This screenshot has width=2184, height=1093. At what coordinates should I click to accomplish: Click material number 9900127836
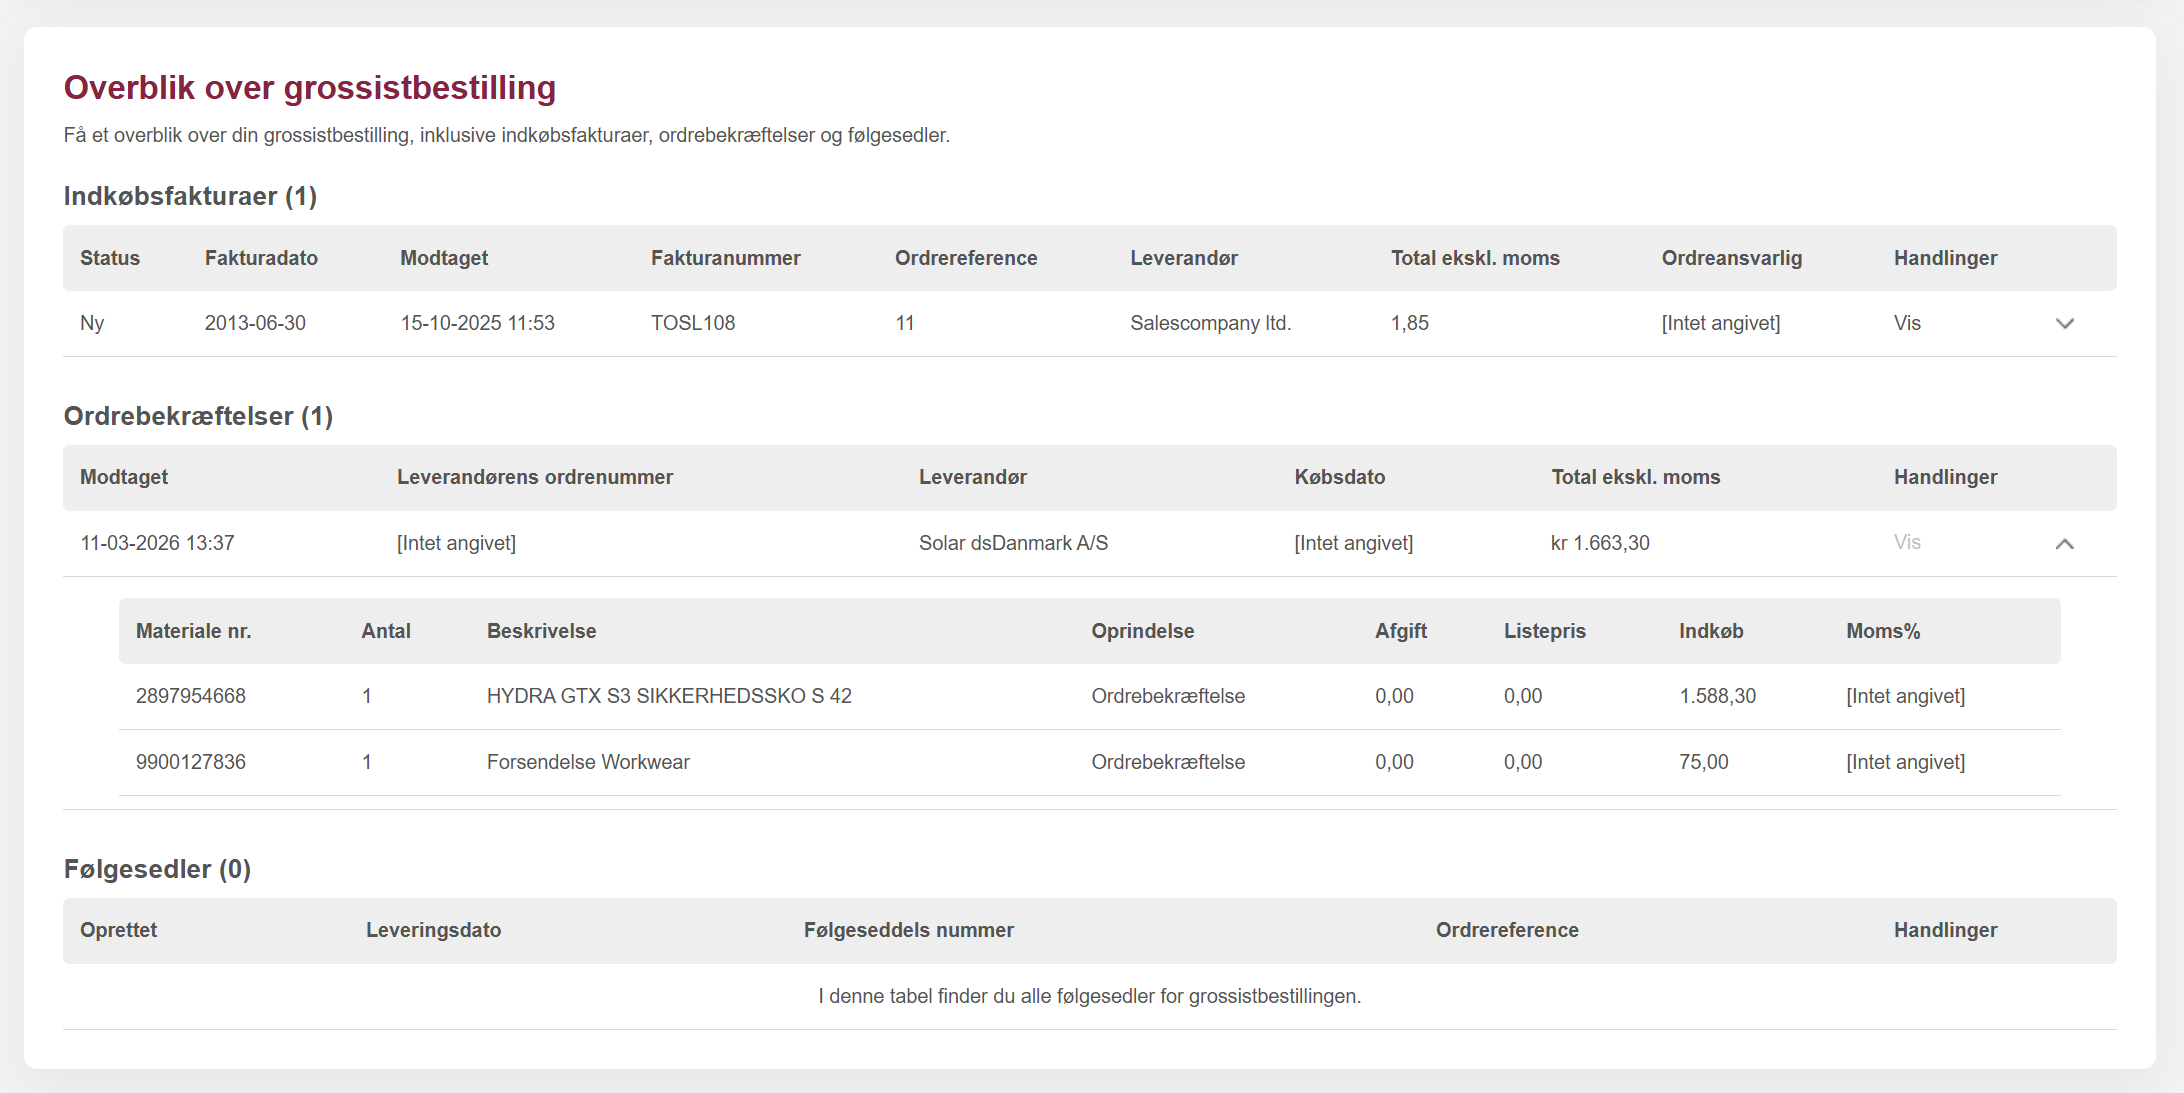(191, 762)
